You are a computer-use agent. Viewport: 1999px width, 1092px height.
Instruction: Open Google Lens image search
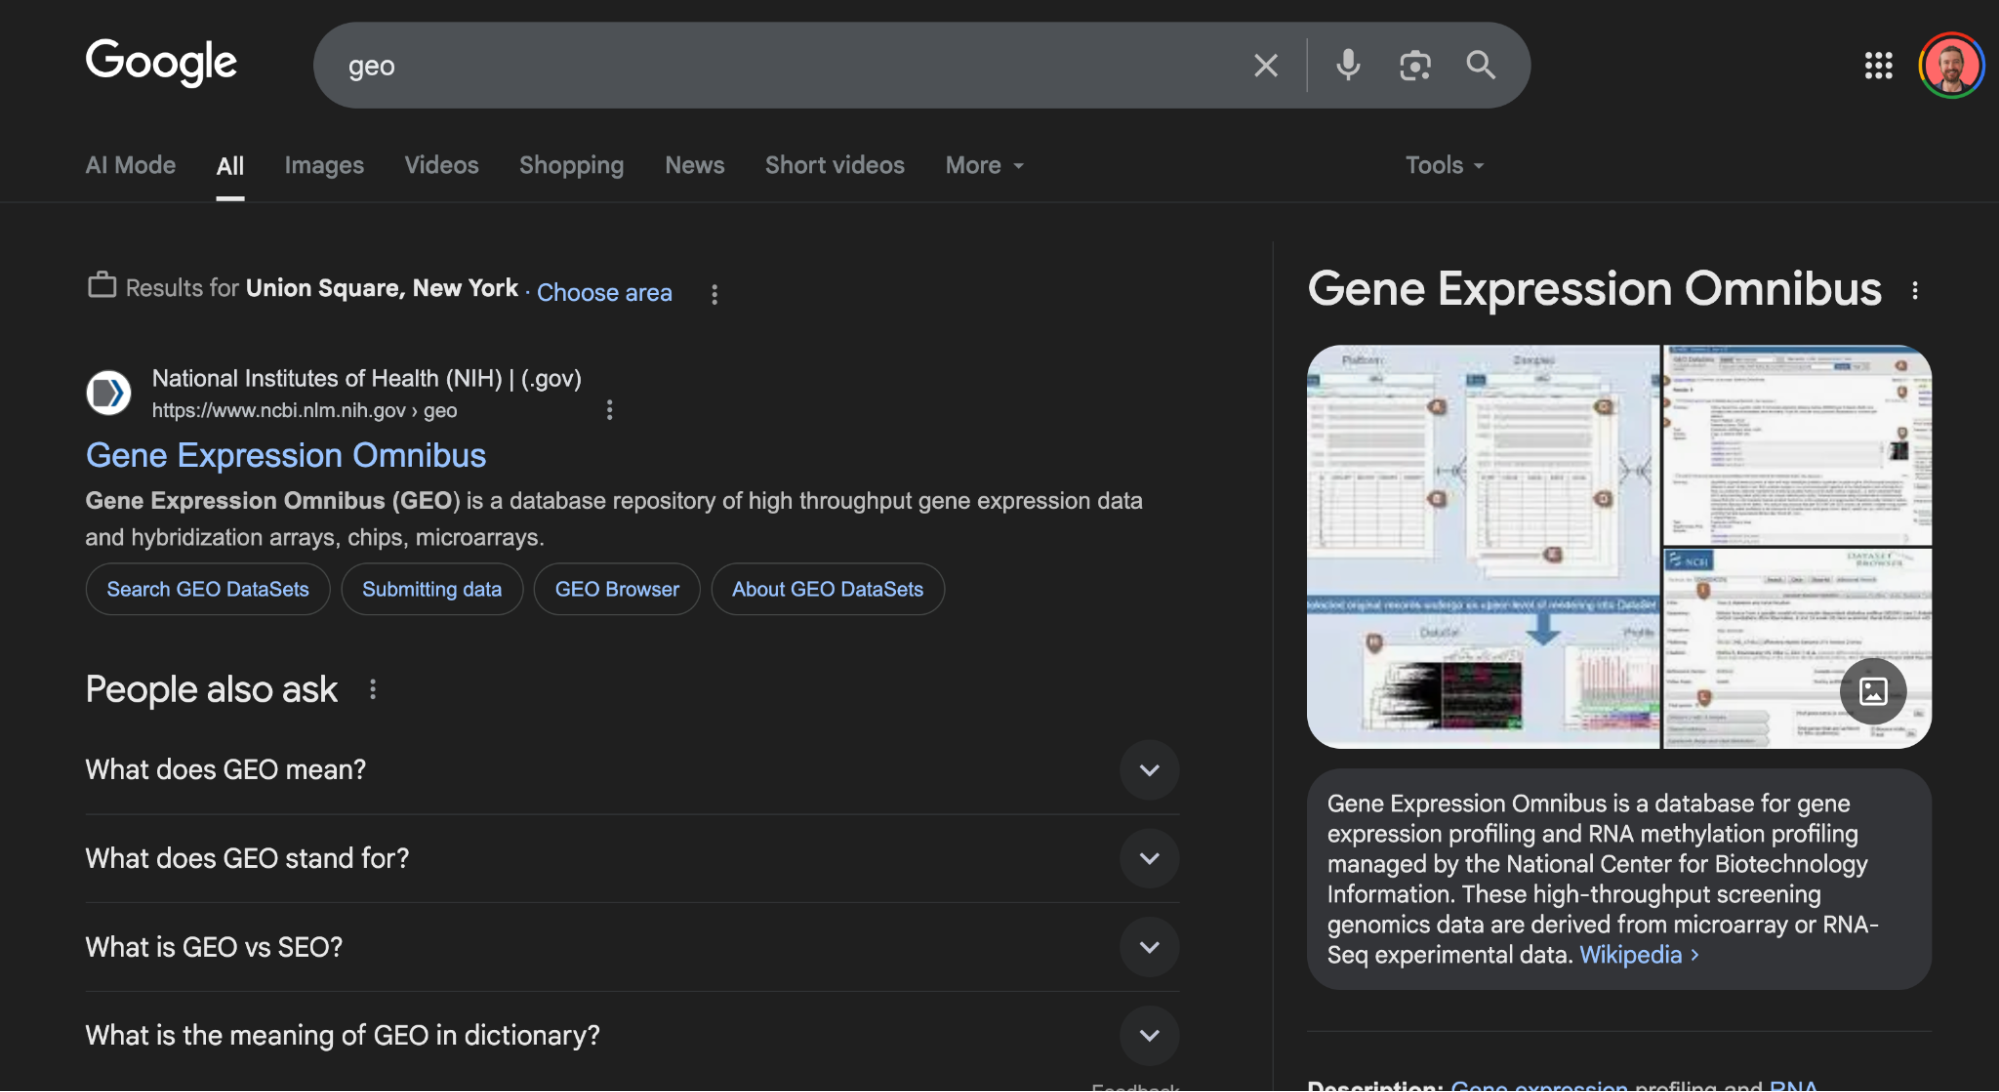click(x=1415, y=65)
